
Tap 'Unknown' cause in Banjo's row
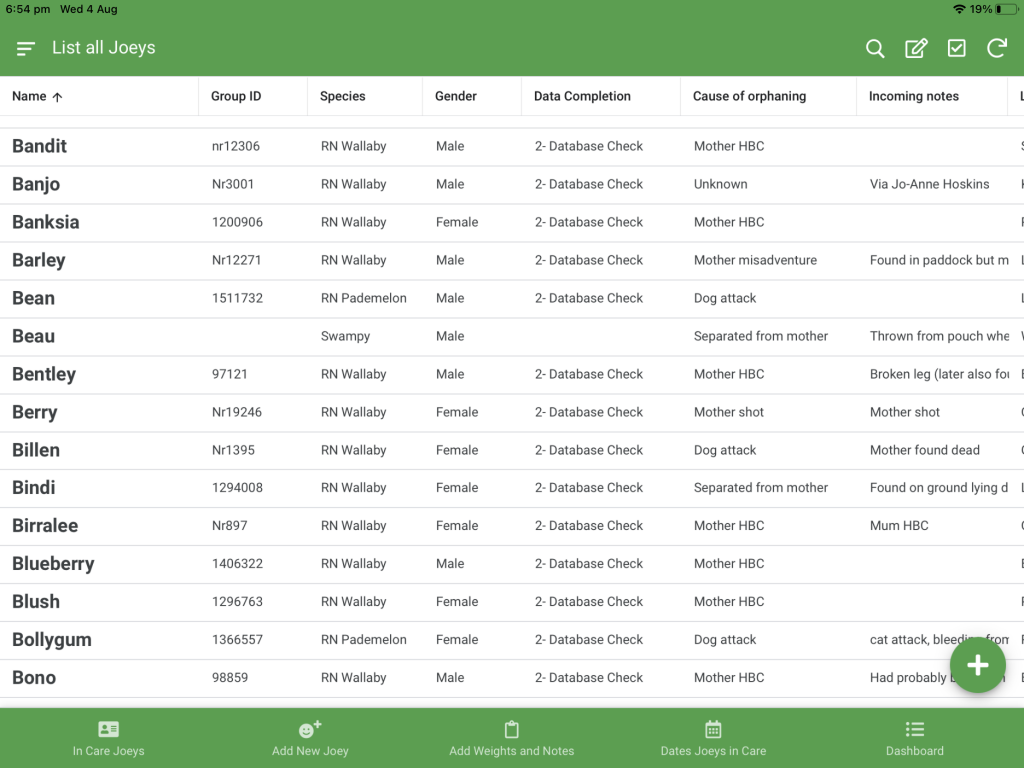tap(720, 184)
